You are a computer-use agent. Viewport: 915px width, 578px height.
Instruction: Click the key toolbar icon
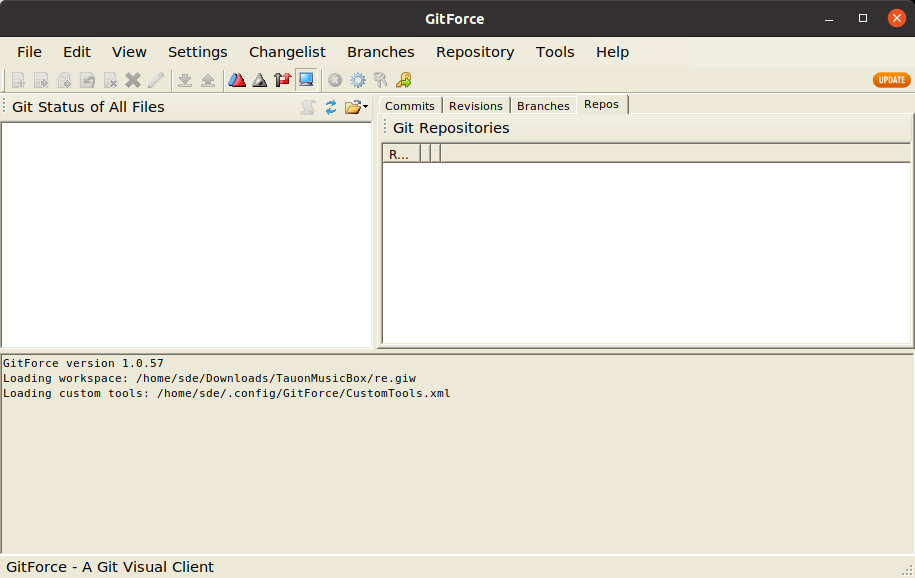(380, 80)
